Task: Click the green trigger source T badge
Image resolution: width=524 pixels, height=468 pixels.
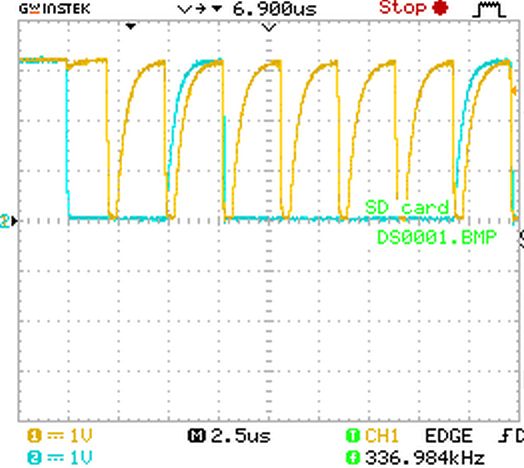Action: click(x=353, y=436)
